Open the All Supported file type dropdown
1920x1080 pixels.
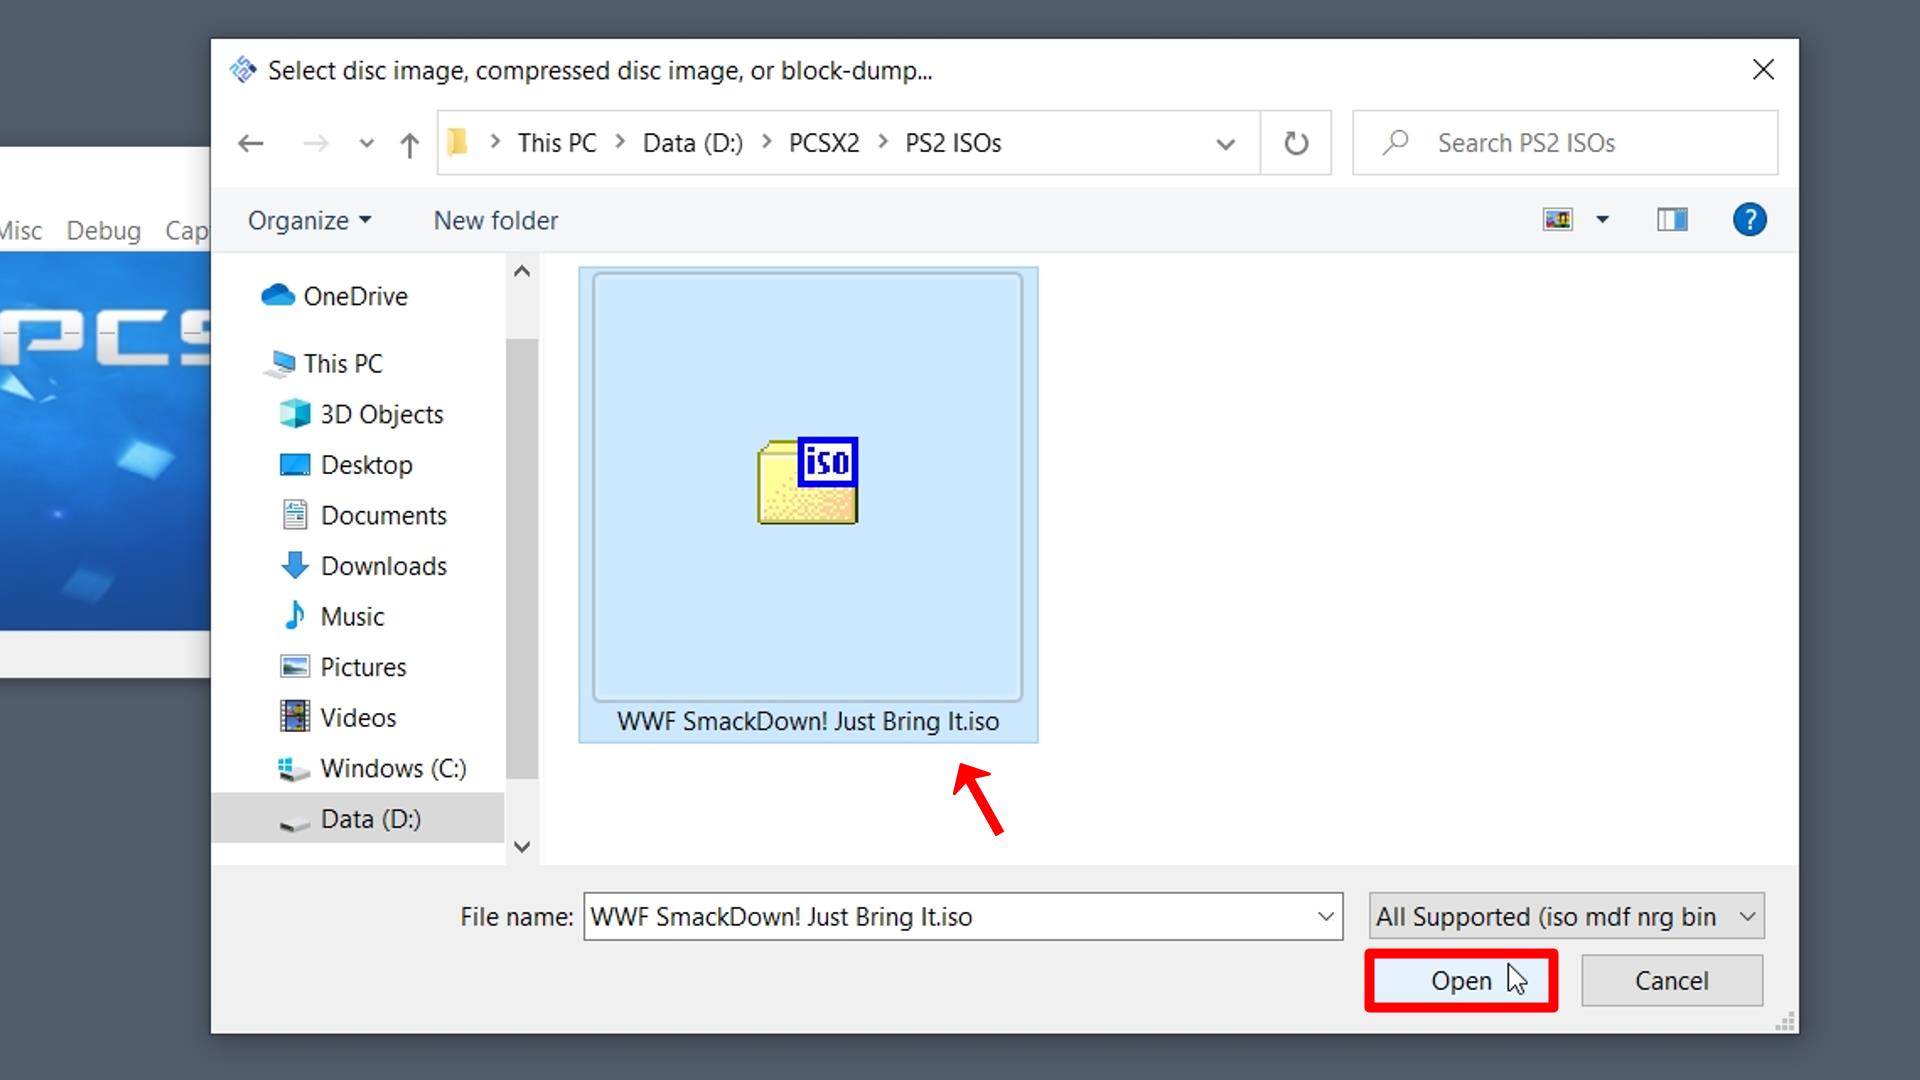click(x=1566, y=916)
